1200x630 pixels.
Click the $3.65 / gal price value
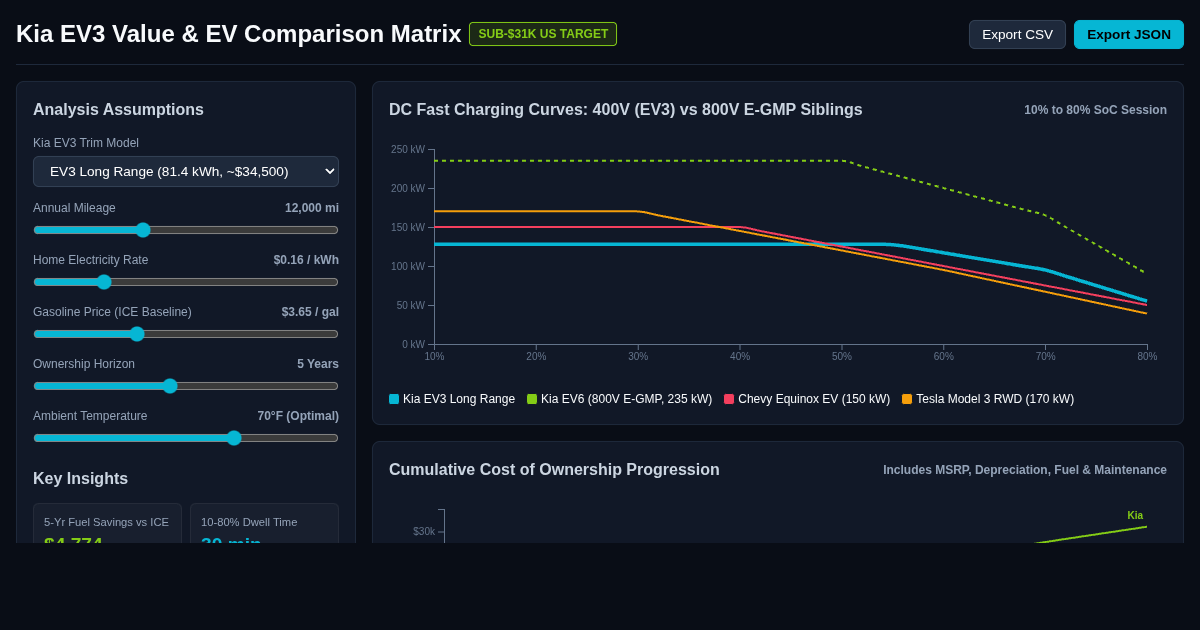[310, 312]
